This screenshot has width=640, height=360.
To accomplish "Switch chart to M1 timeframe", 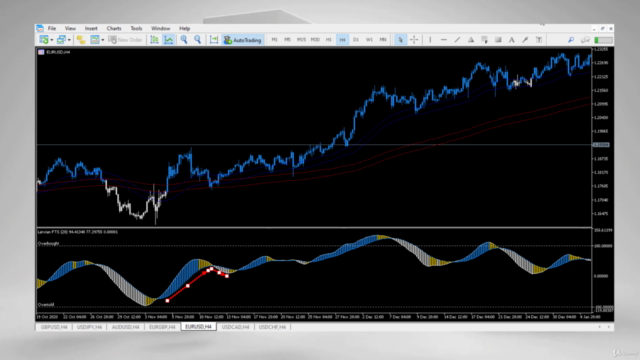I will point(274,40).
